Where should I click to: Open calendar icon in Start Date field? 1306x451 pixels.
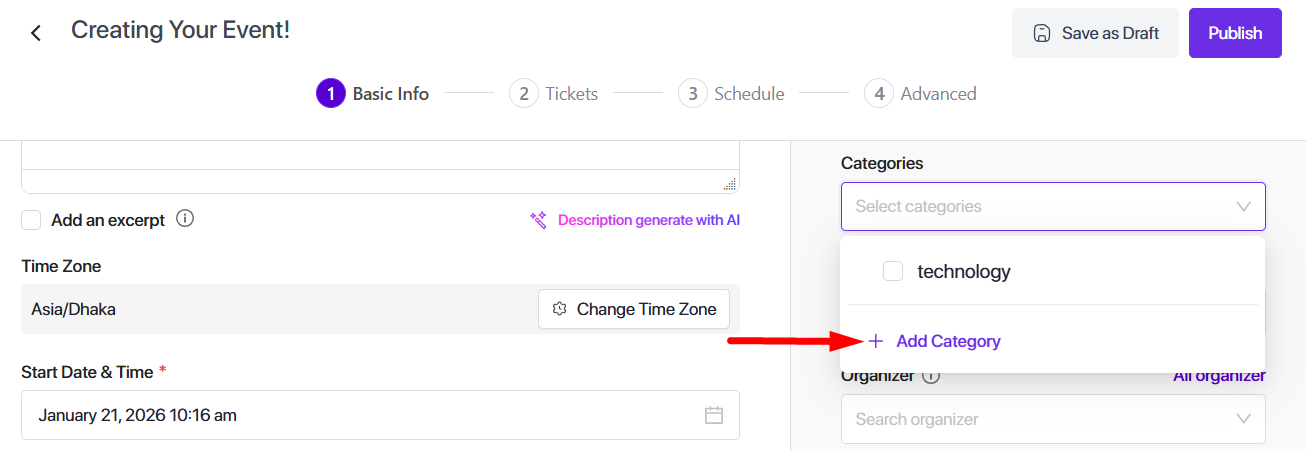coord(714,415)
